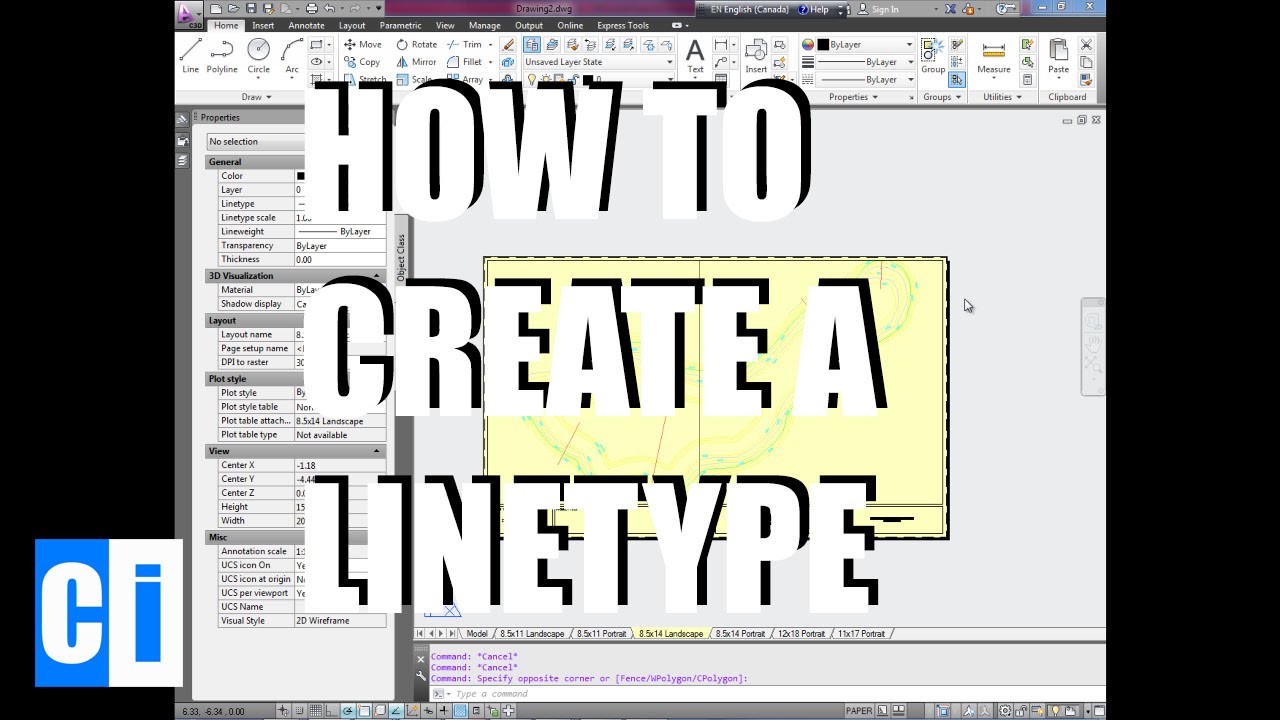The width and height of the screenshot is (1280, 720).
Task: Activate the Trim command
Action: [464, 44]
